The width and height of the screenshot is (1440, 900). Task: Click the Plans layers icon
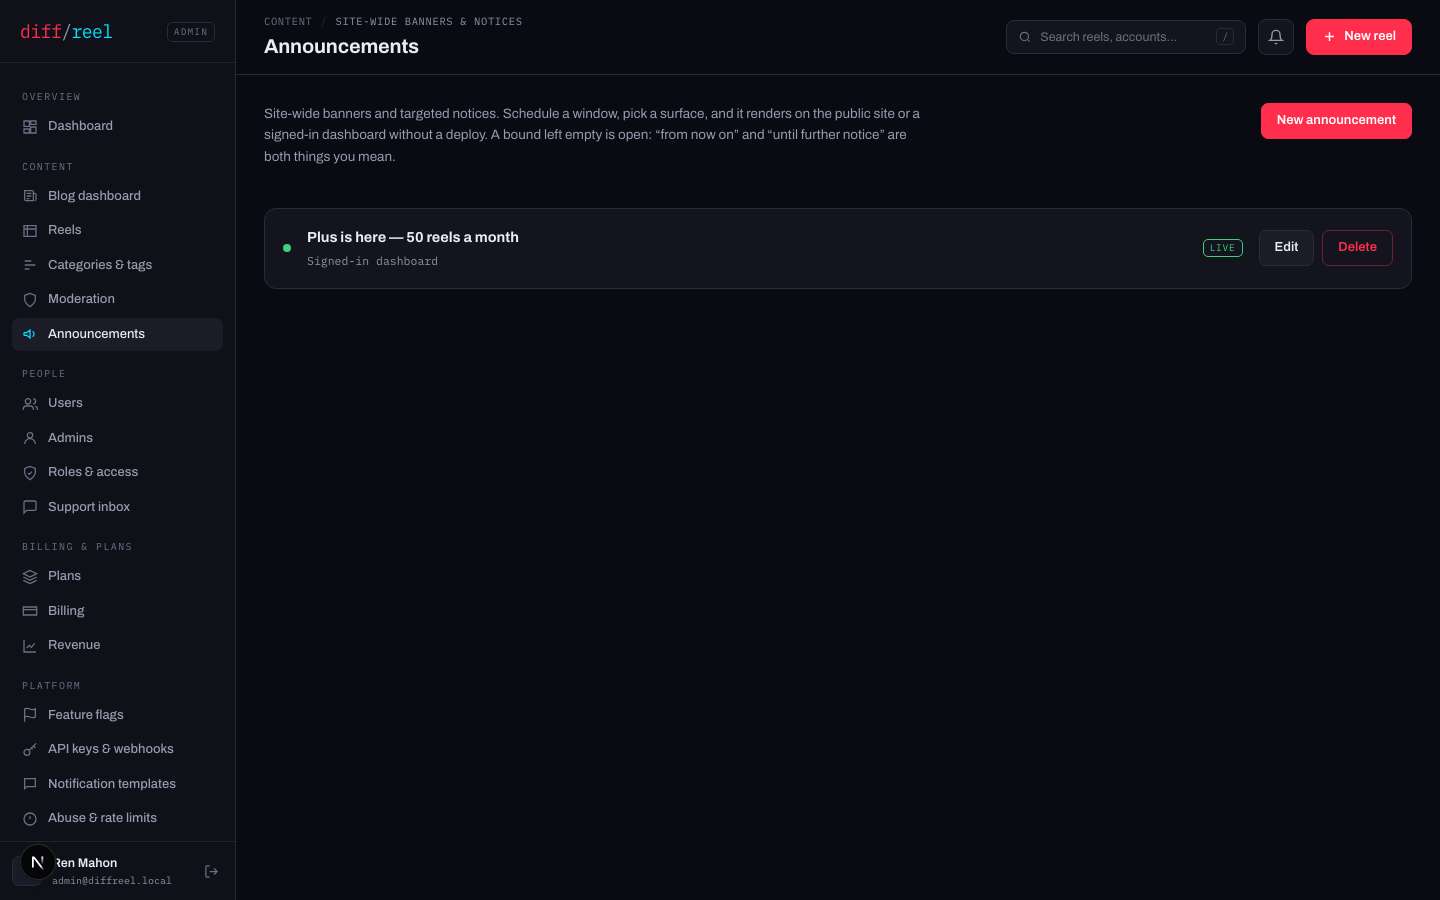pos(30,577)
